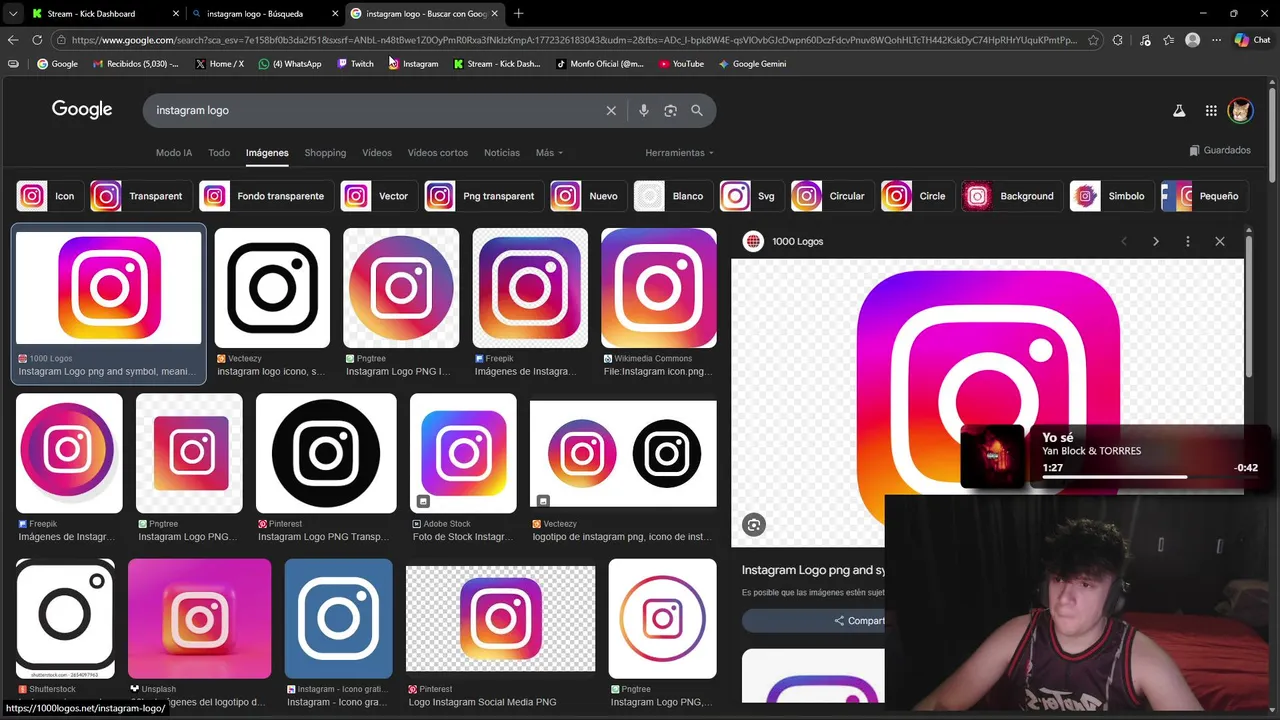1280x720 pixels.
Task: Open the Wikimedia Commons Instagram icon thumbnail
Action: [659, 288]
